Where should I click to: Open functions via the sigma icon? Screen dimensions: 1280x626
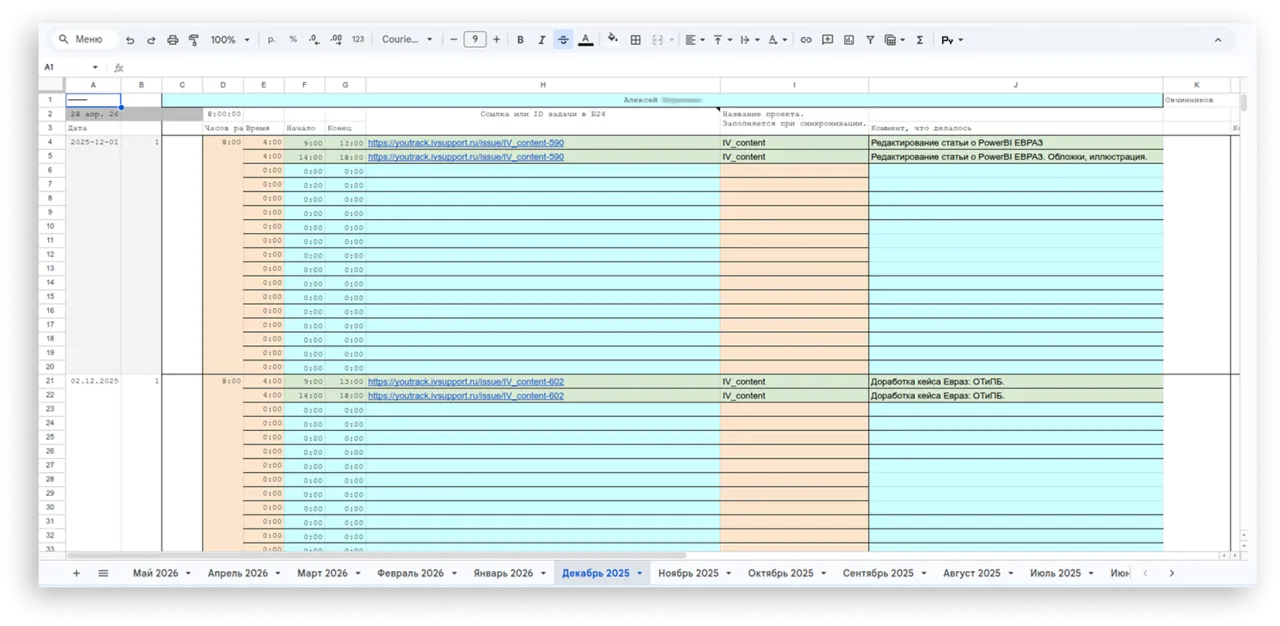tap(920, 40)
